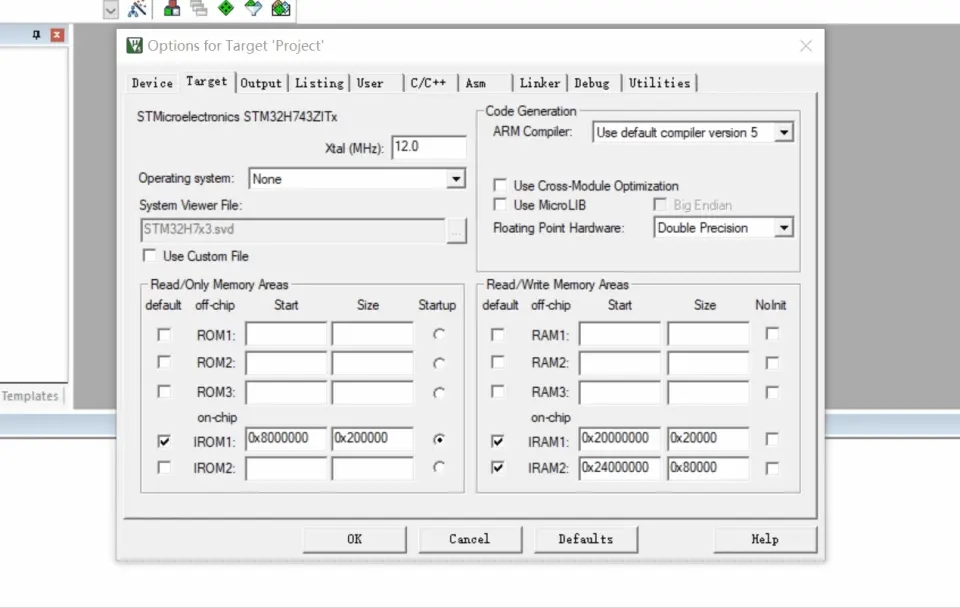Check the IROM2 default checkbox
Viewport: 960px width, 608px height.
[163, 467]
